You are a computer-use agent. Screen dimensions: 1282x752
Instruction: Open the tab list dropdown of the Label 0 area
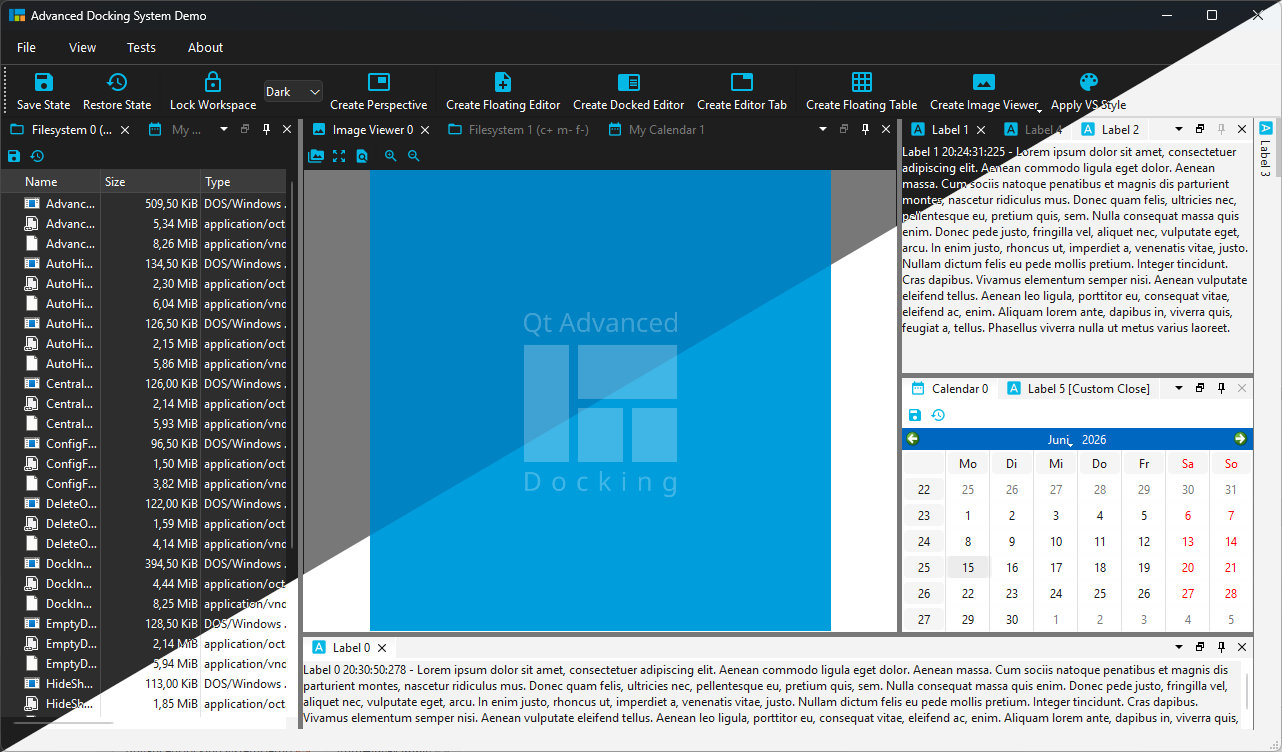(1179, 647)
